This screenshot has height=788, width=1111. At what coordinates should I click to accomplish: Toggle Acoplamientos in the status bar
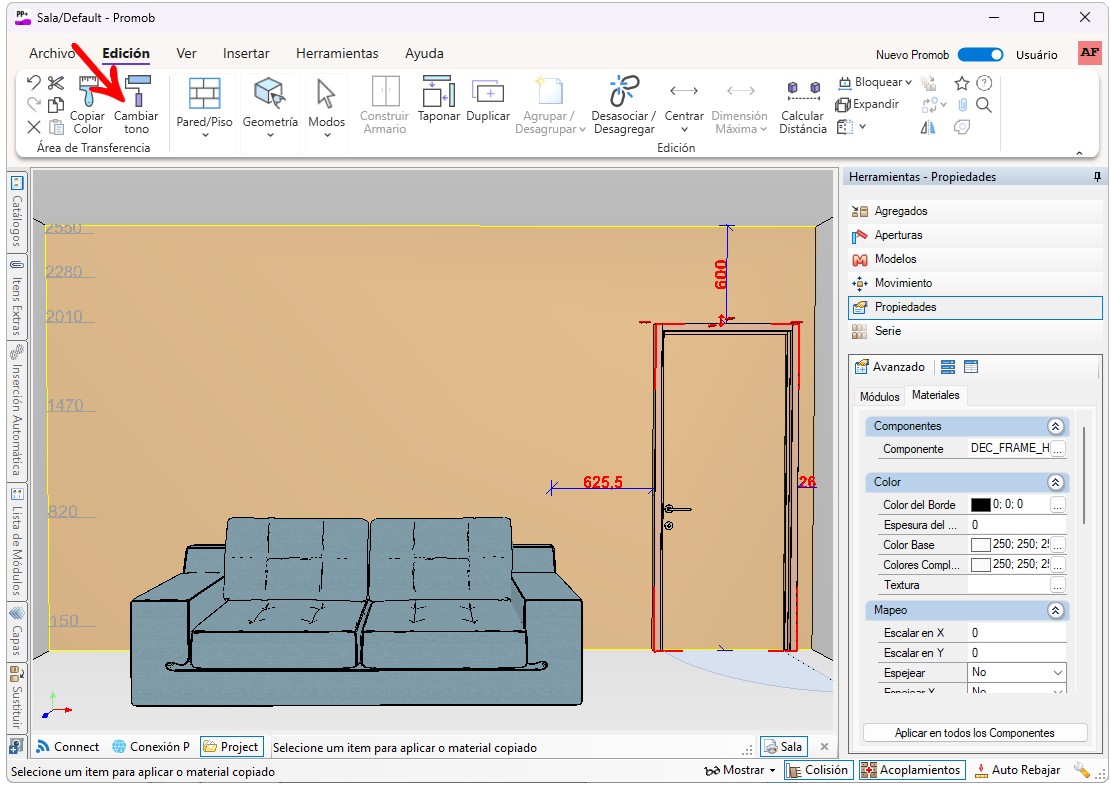tap(911, 770)
